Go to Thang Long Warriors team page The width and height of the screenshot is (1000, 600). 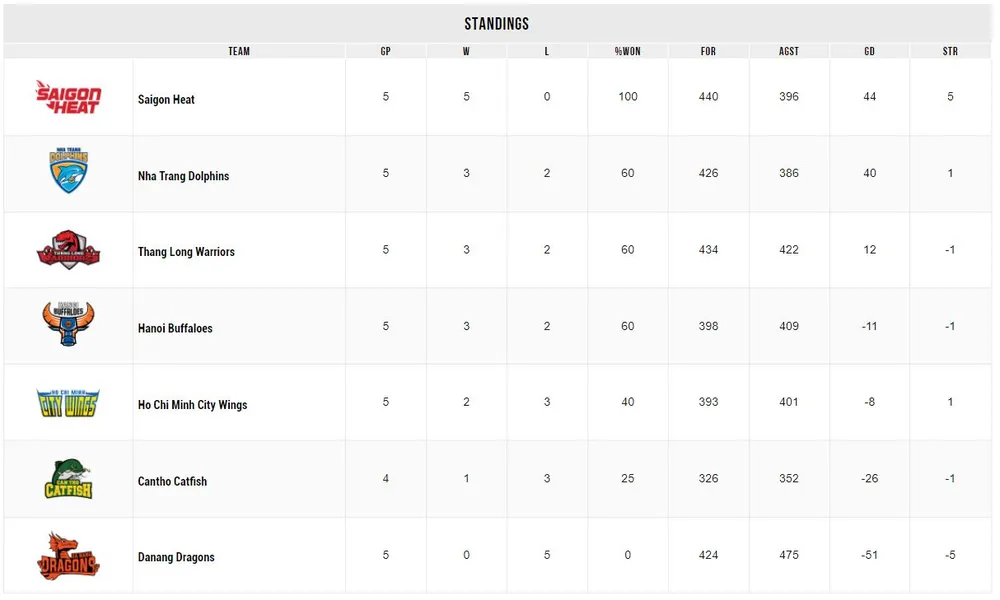[186, 252]
